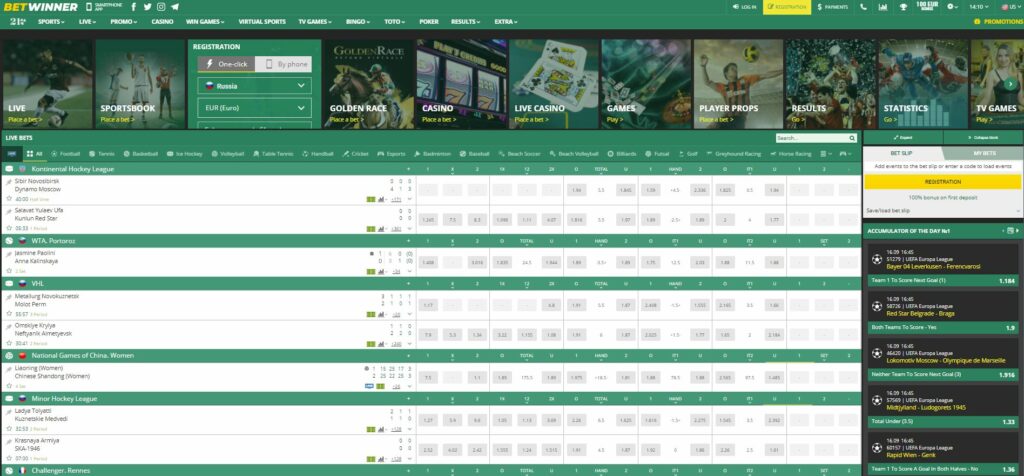The height and width of the screenshot is (476, 1024).
Task: Filter live bets by Esports
Action: pos(391,154)
